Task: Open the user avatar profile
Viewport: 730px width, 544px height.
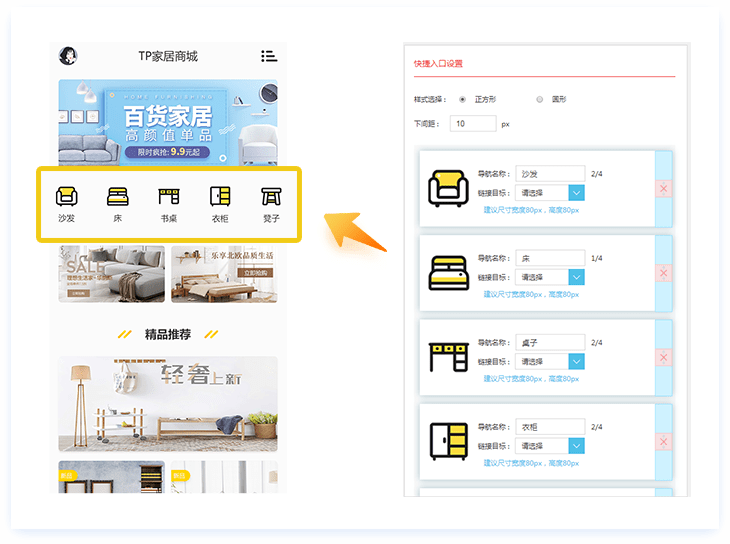Action: click(x=68, y=56)
